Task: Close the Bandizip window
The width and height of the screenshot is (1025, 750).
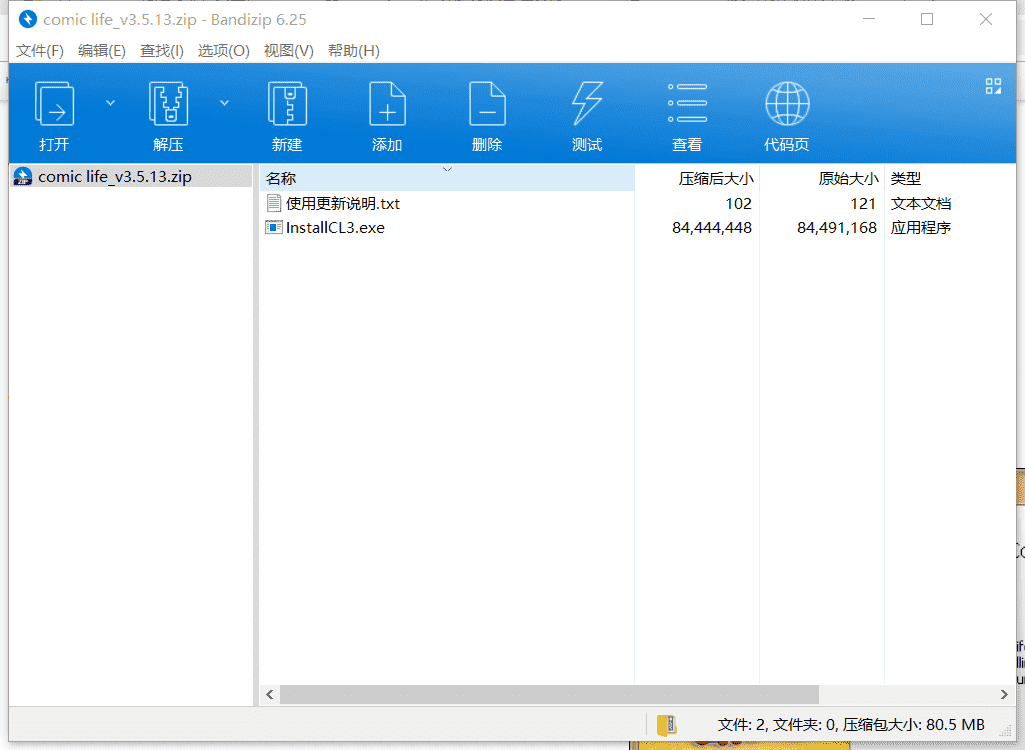Action: (x=986, y=19)
